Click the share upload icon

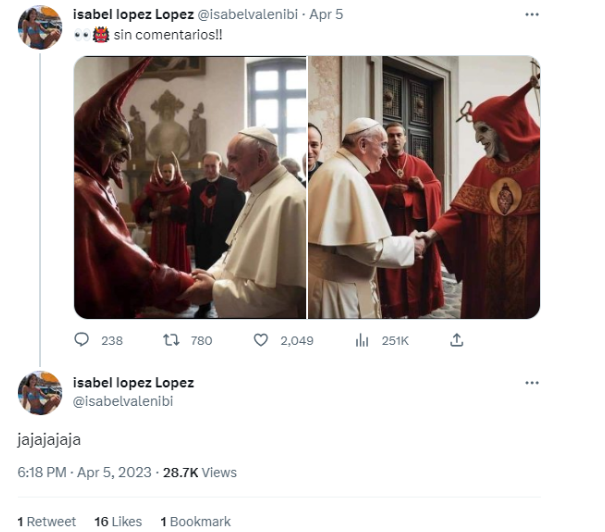456,340
